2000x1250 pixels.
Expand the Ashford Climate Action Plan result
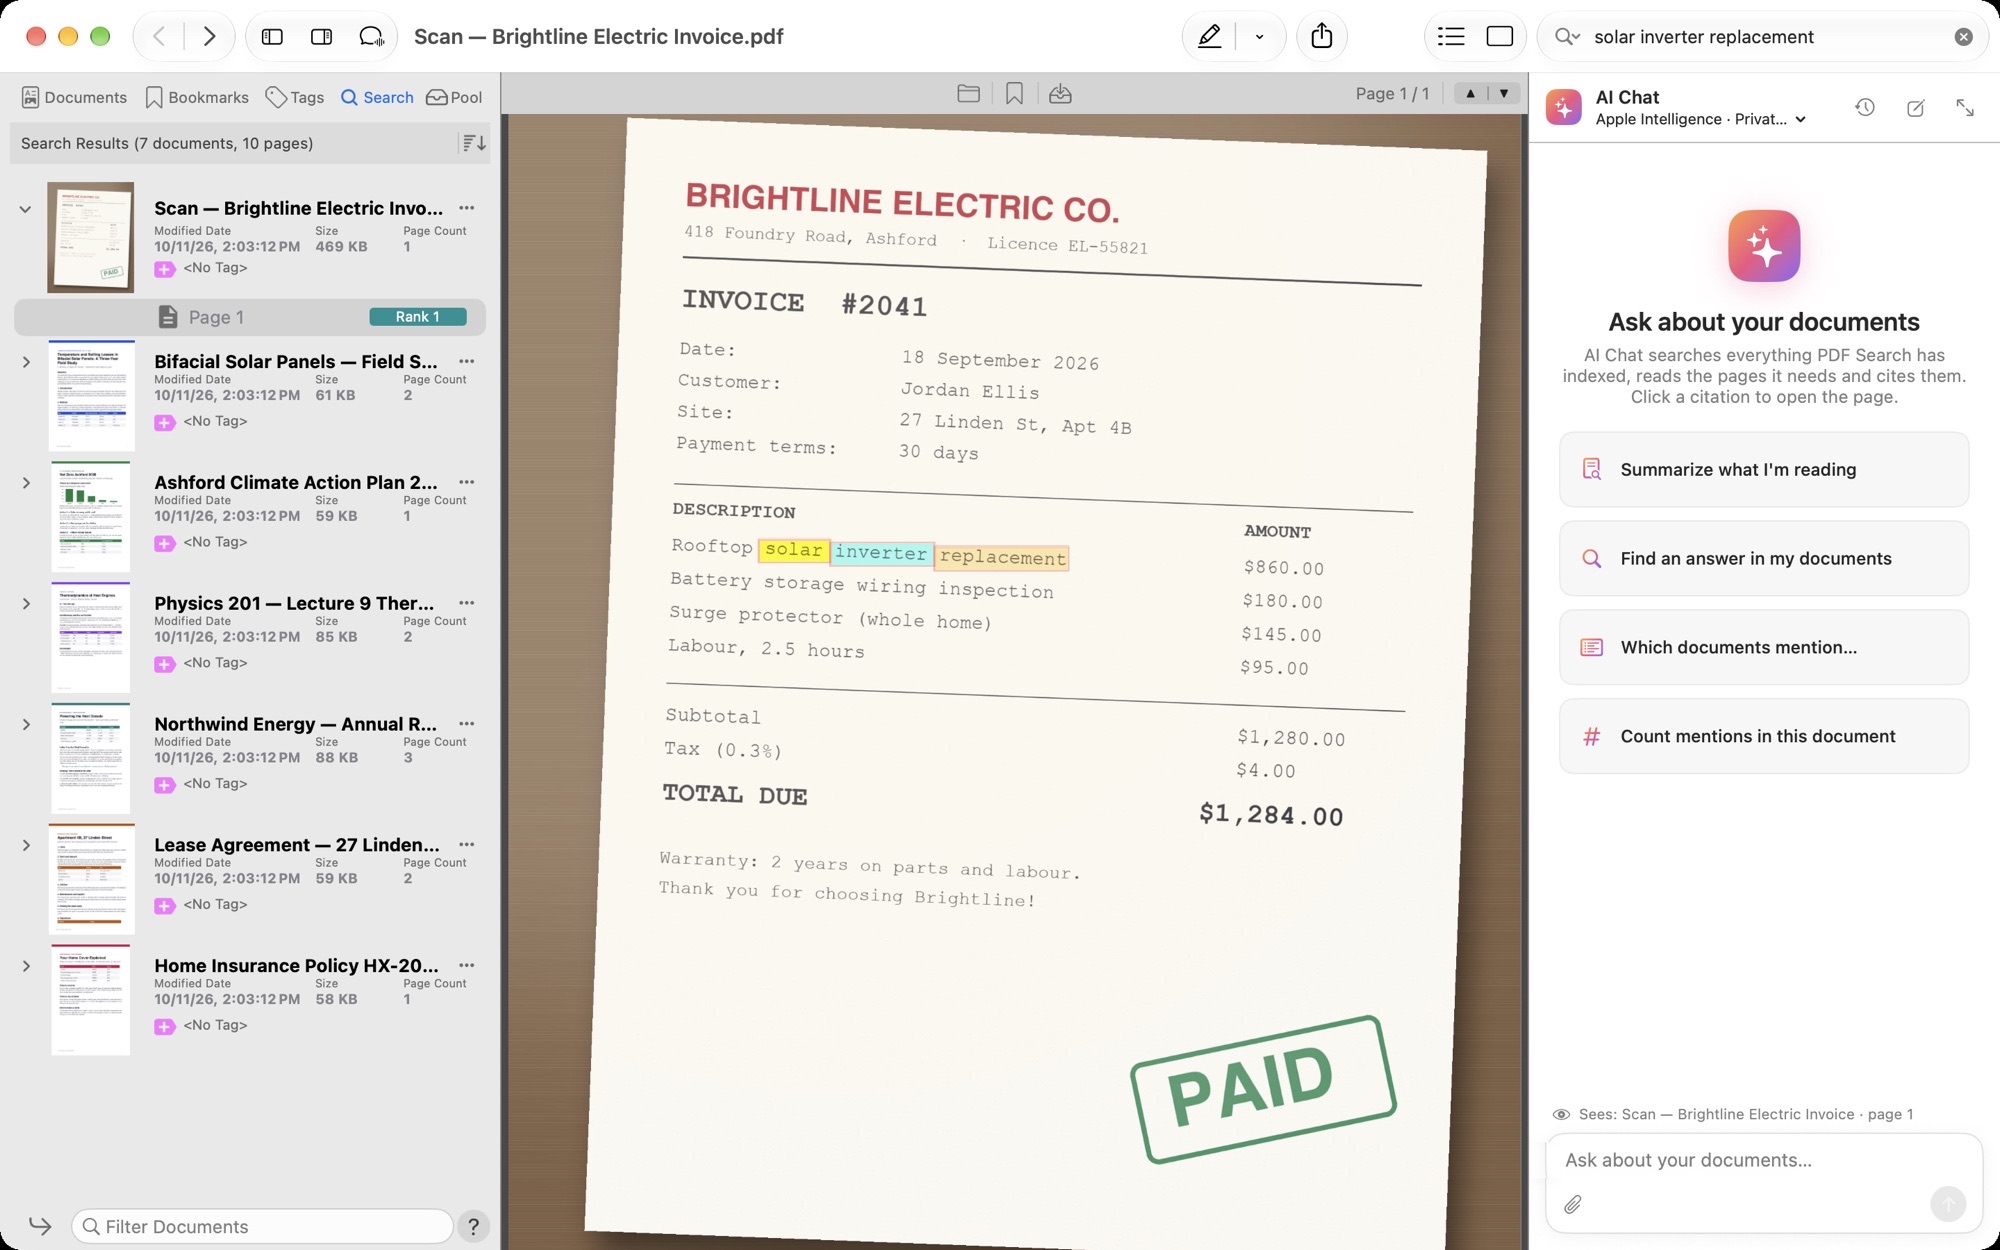[x=26, y=483]
